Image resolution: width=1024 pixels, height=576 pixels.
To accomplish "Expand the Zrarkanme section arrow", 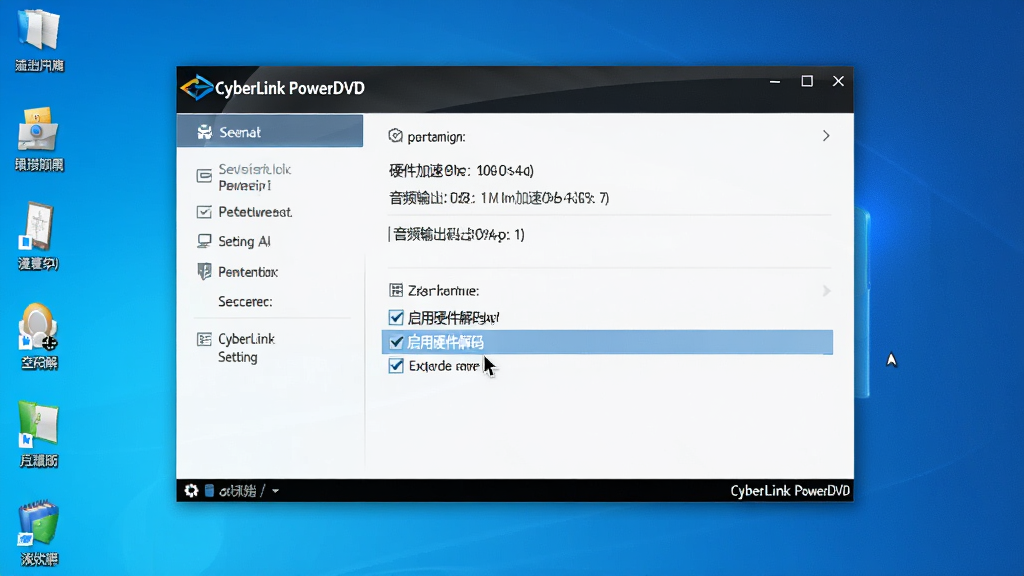I will click(826, 291).
